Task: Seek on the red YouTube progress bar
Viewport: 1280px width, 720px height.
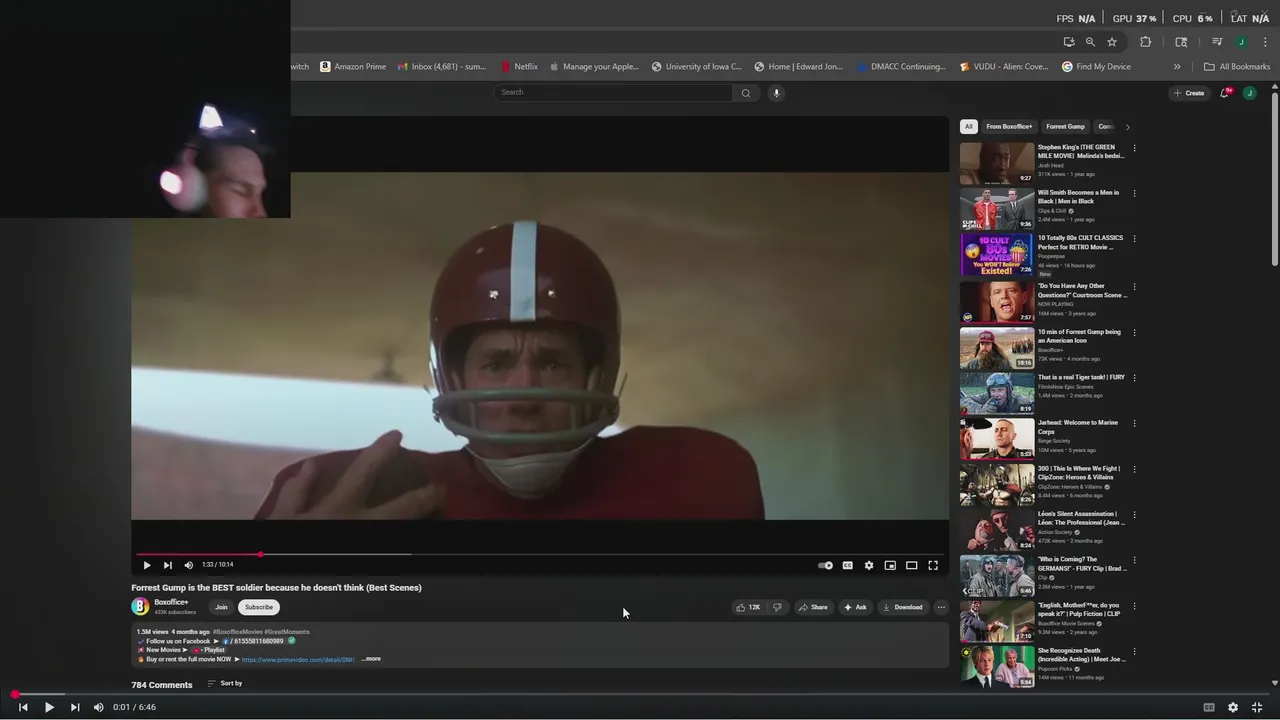Action: tap(540, 554)
